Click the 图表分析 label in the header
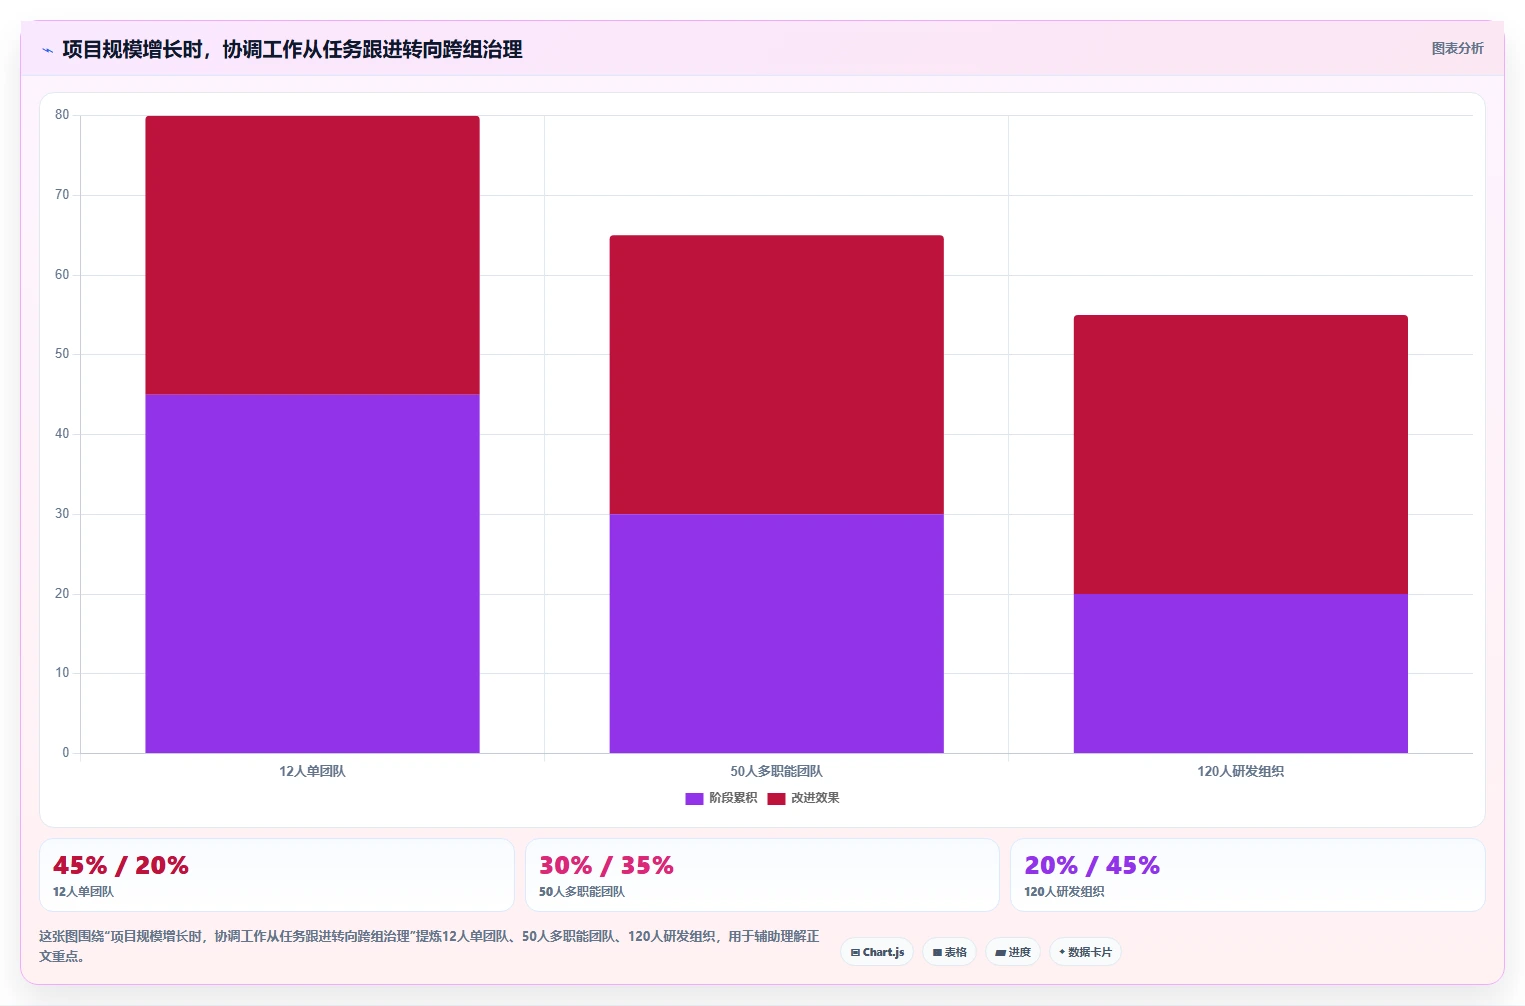The image size is (1525, 1006). click(x=1457, y=48)
